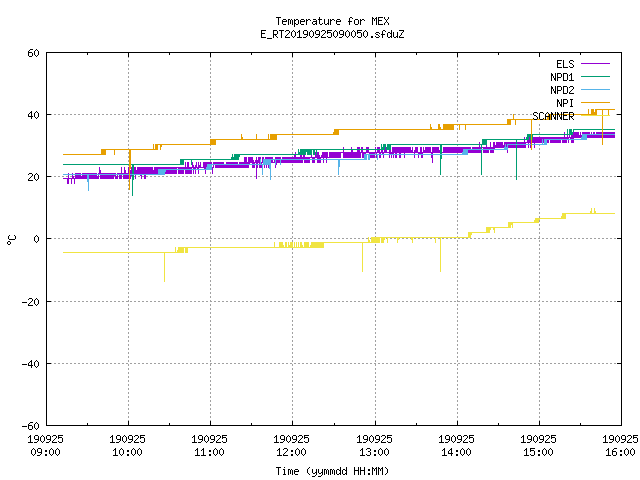Click the y-axis label 0
Image resolution: width=640 pixels, height=480 pixels.
pyautogui.click(x=37, y=239)
